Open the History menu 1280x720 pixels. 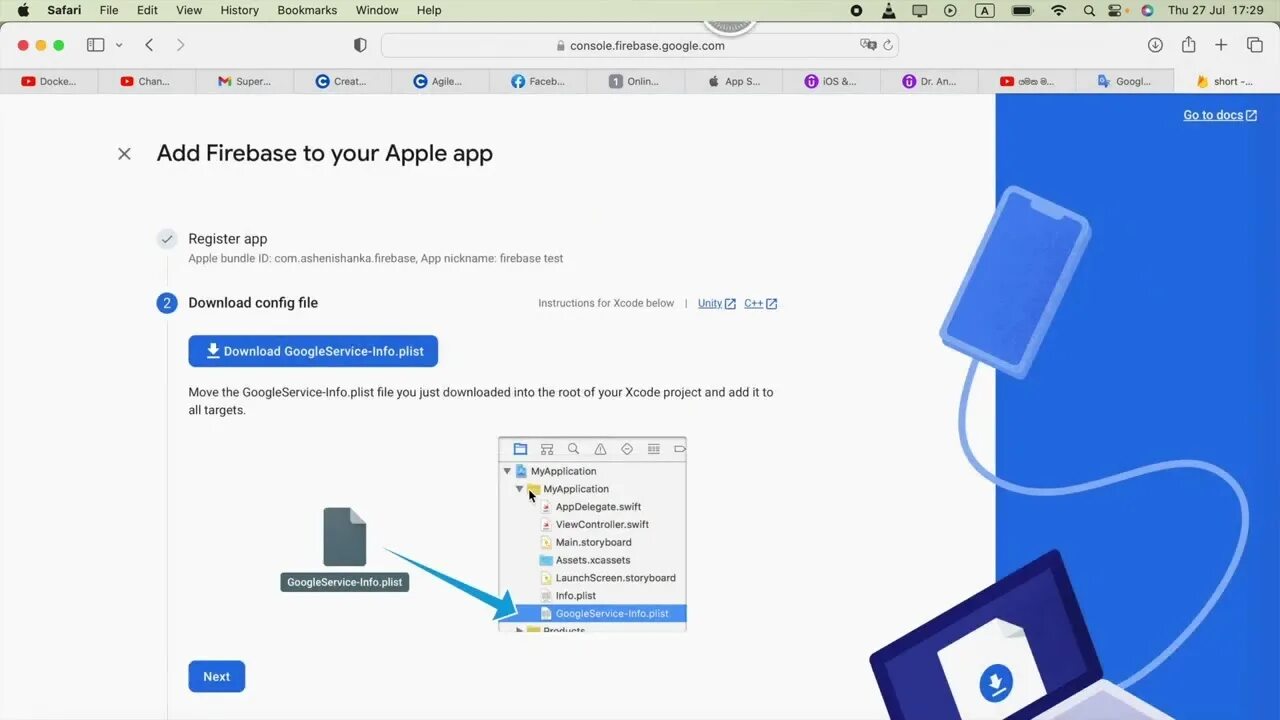click(x=239, y=10)
